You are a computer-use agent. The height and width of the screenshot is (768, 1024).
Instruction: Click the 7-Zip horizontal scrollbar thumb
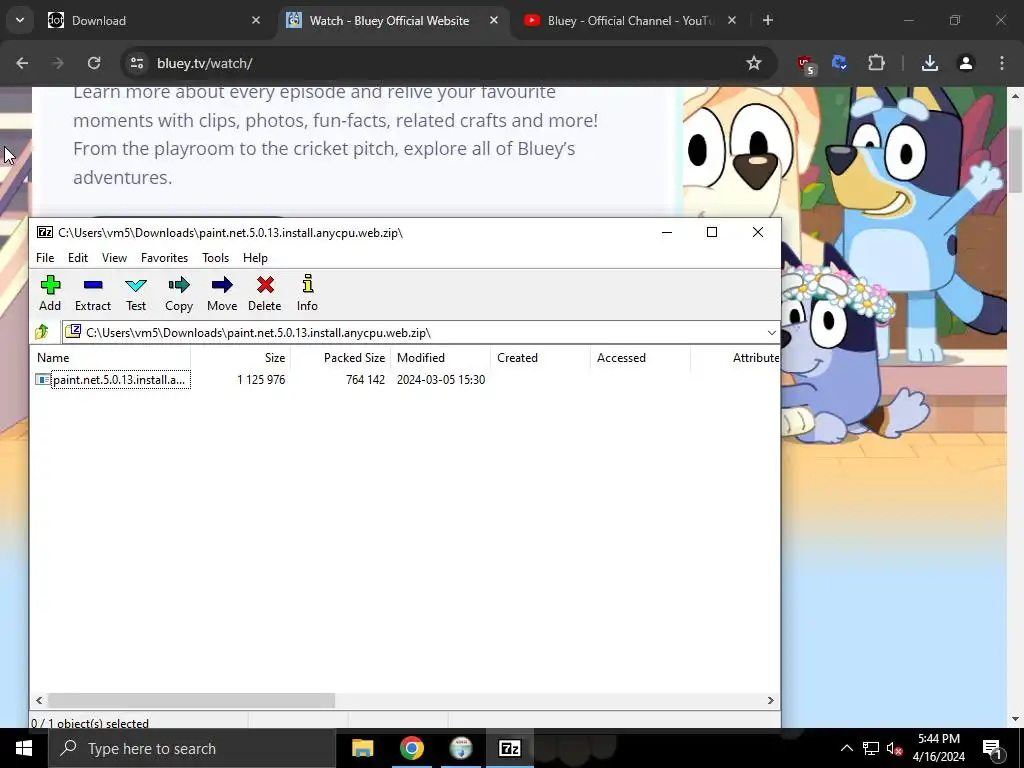(x=191, y=700)
